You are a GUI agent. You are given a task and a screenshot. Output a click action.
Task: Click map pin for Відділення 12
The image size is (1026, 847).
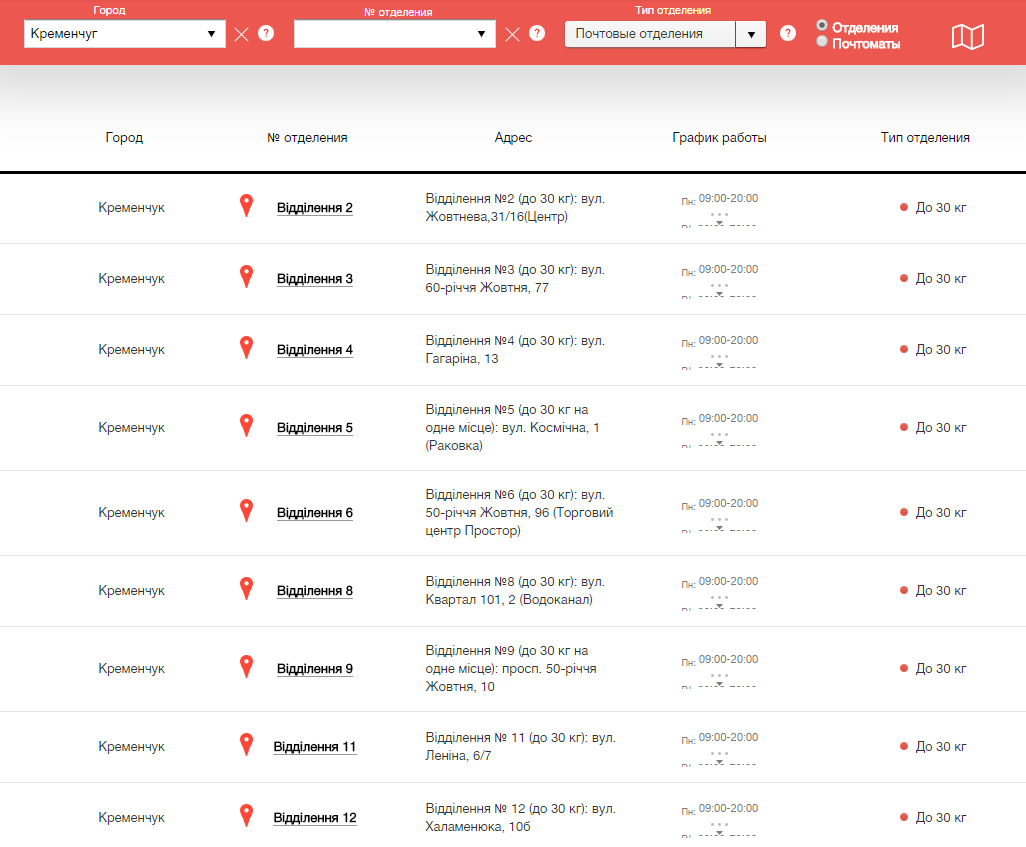[x=246, y=816]
